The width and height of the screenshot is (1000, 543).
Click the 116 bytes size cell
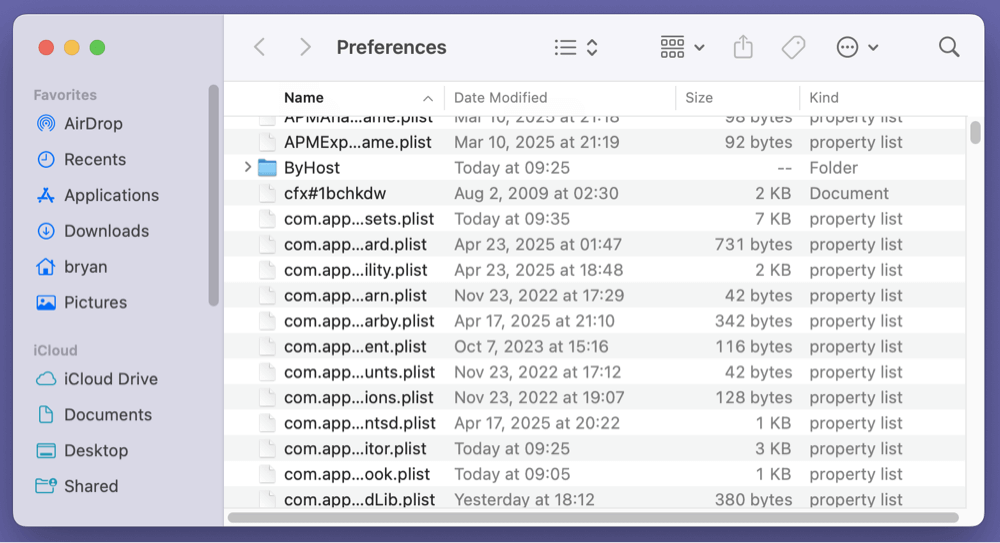753,346
